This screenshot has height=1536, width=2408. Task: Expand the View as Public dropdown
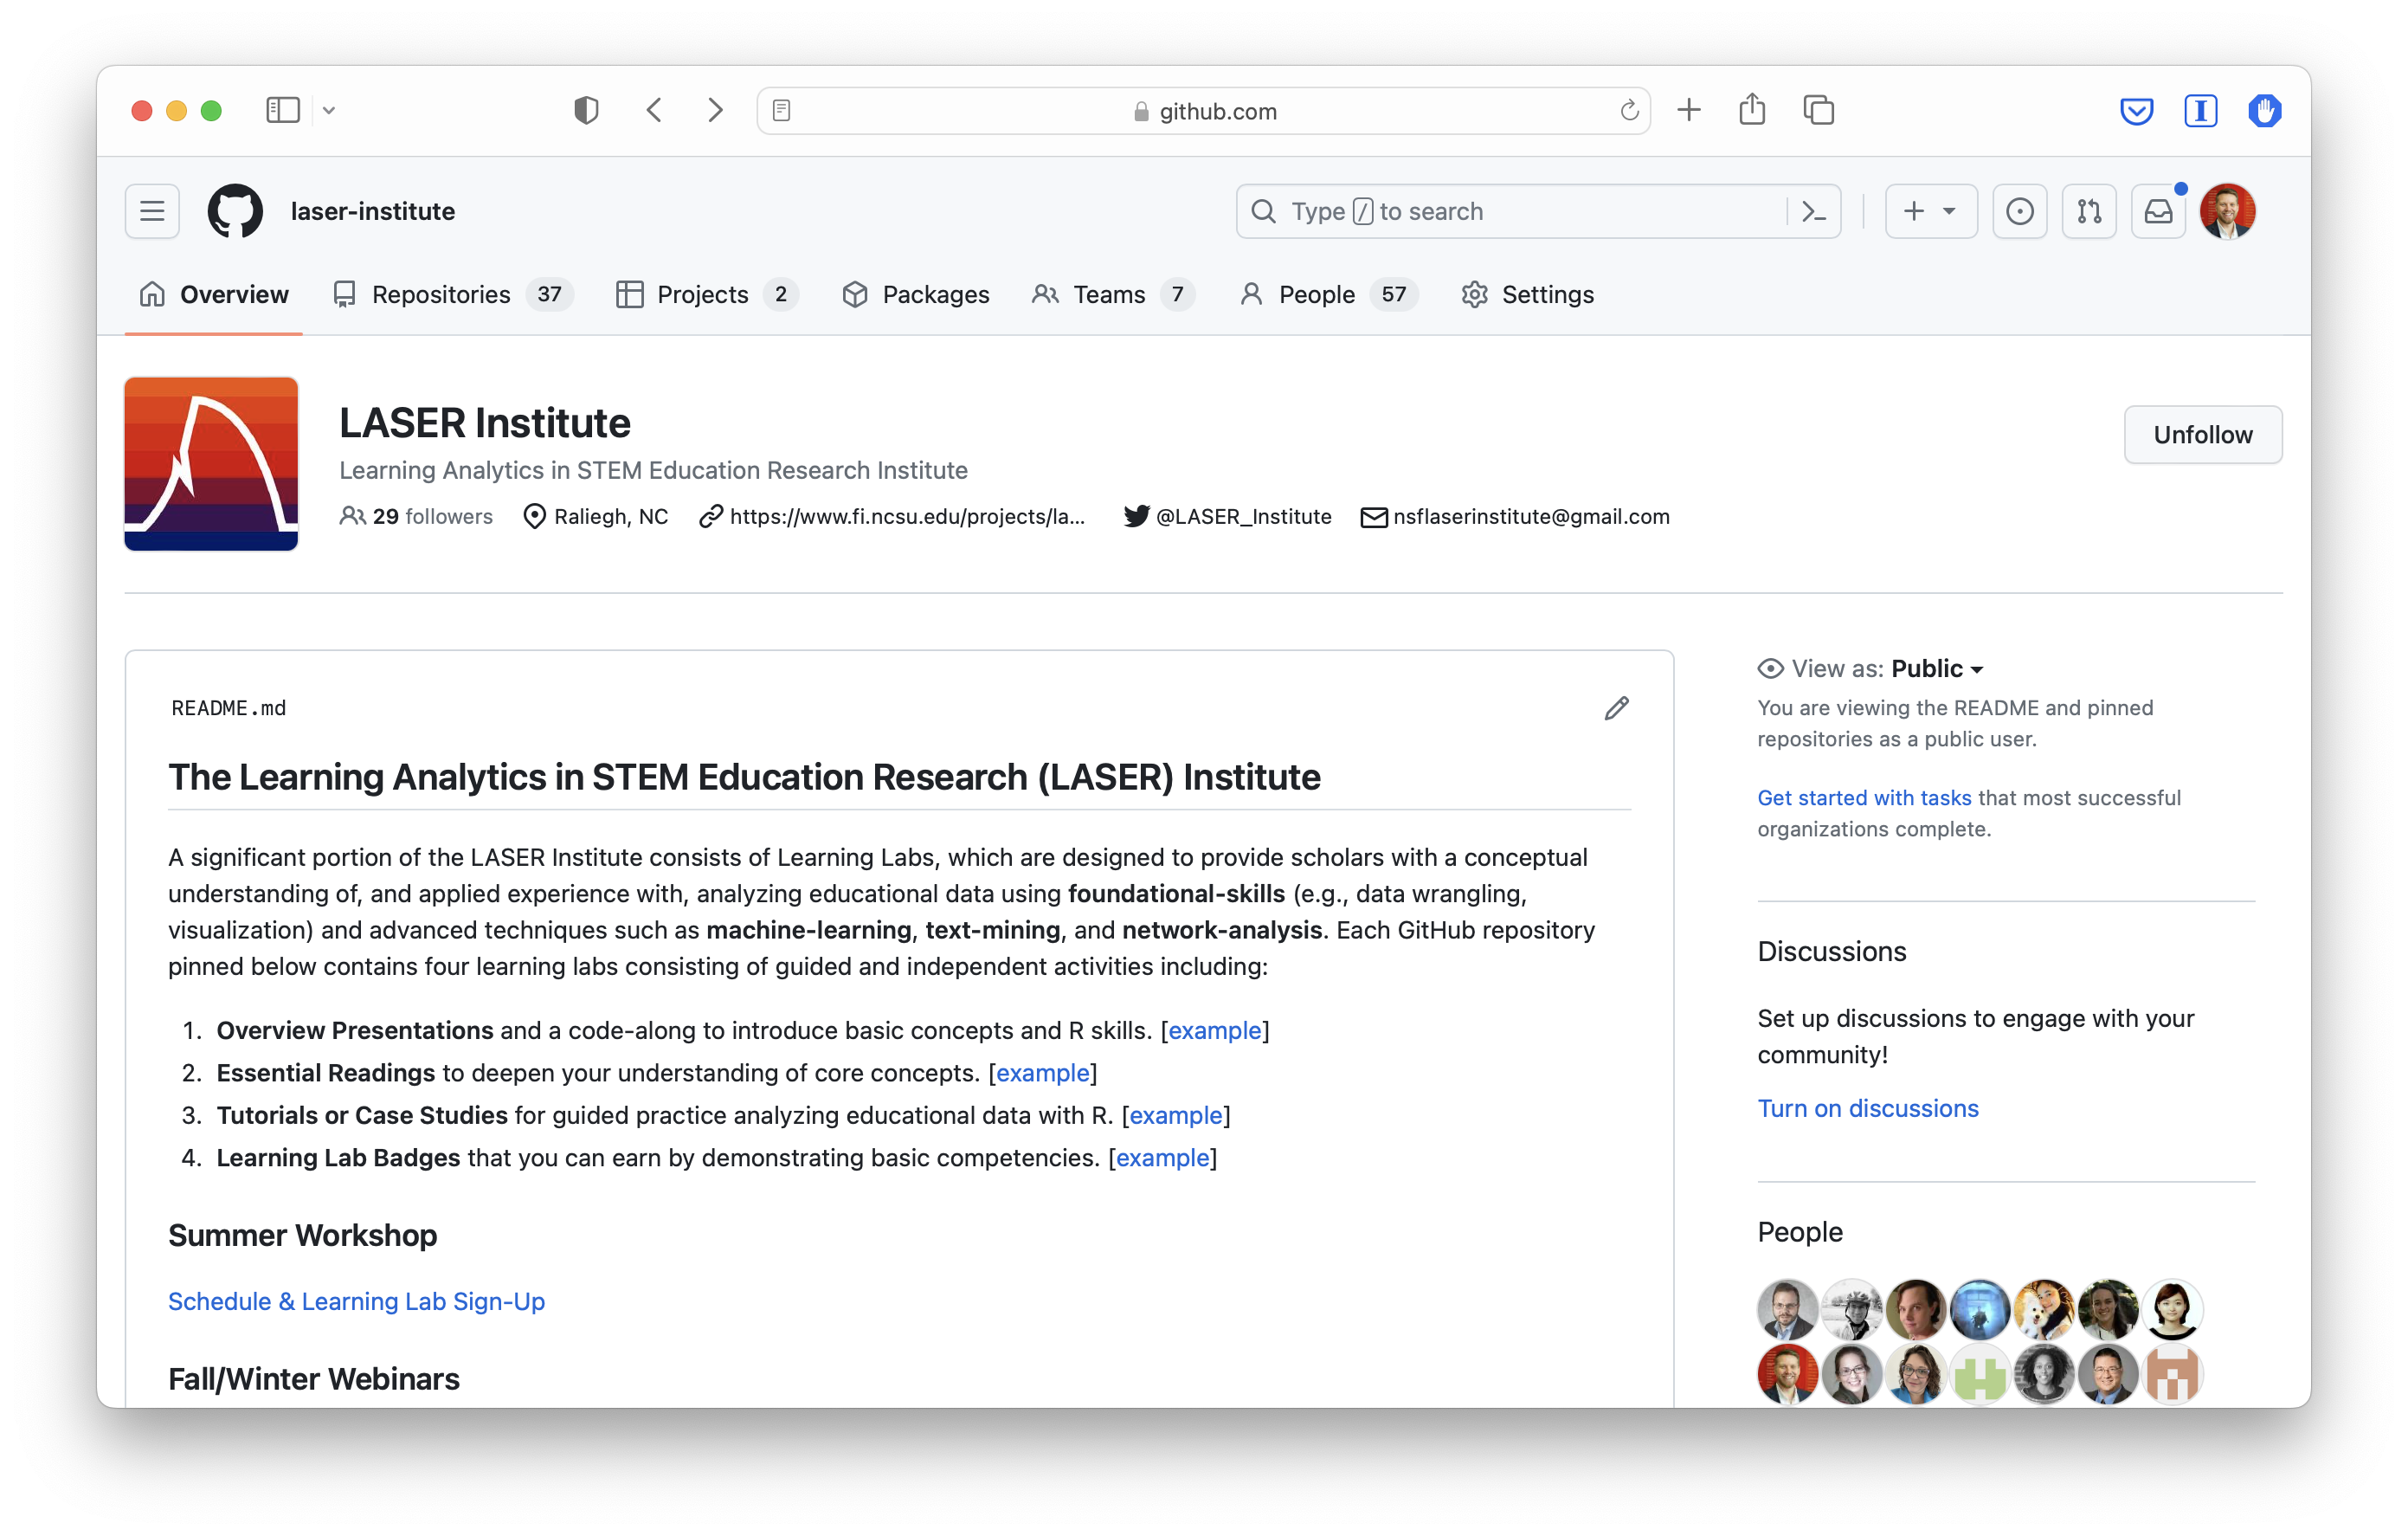point(1936,669)
